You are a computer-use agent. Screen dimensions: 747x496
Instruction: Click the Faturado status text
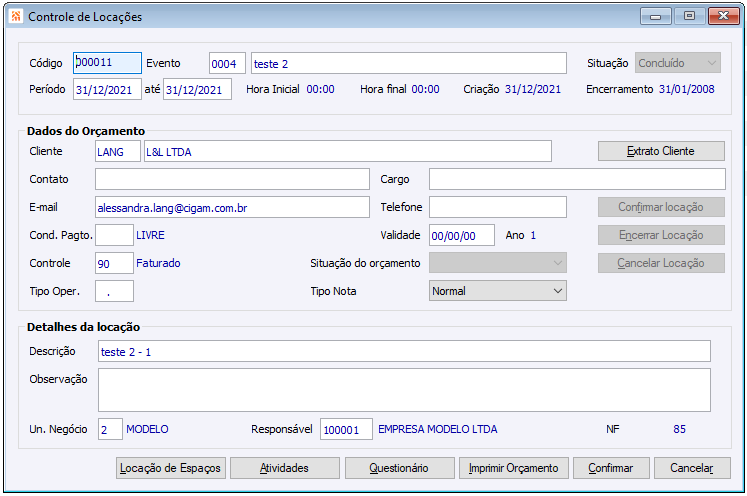pos(158,263)
